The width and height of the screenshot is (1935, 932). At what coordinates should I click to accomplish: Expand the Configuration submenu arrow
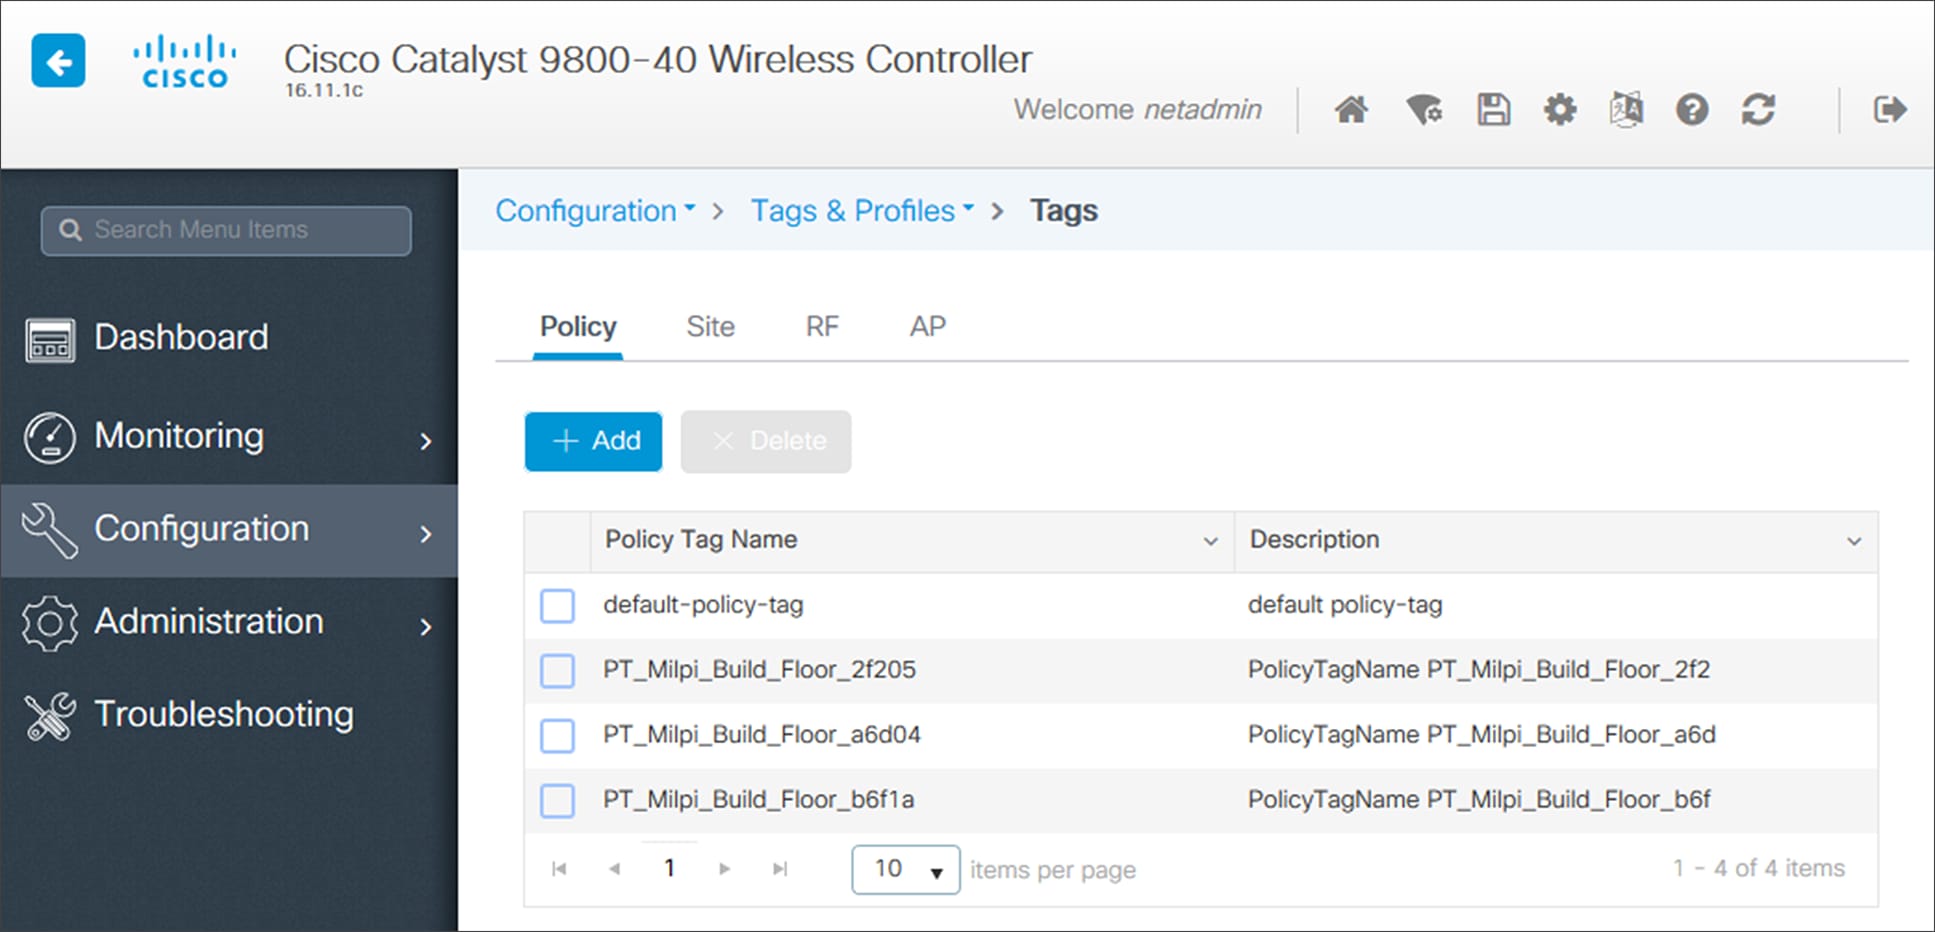tap(426, 534)
